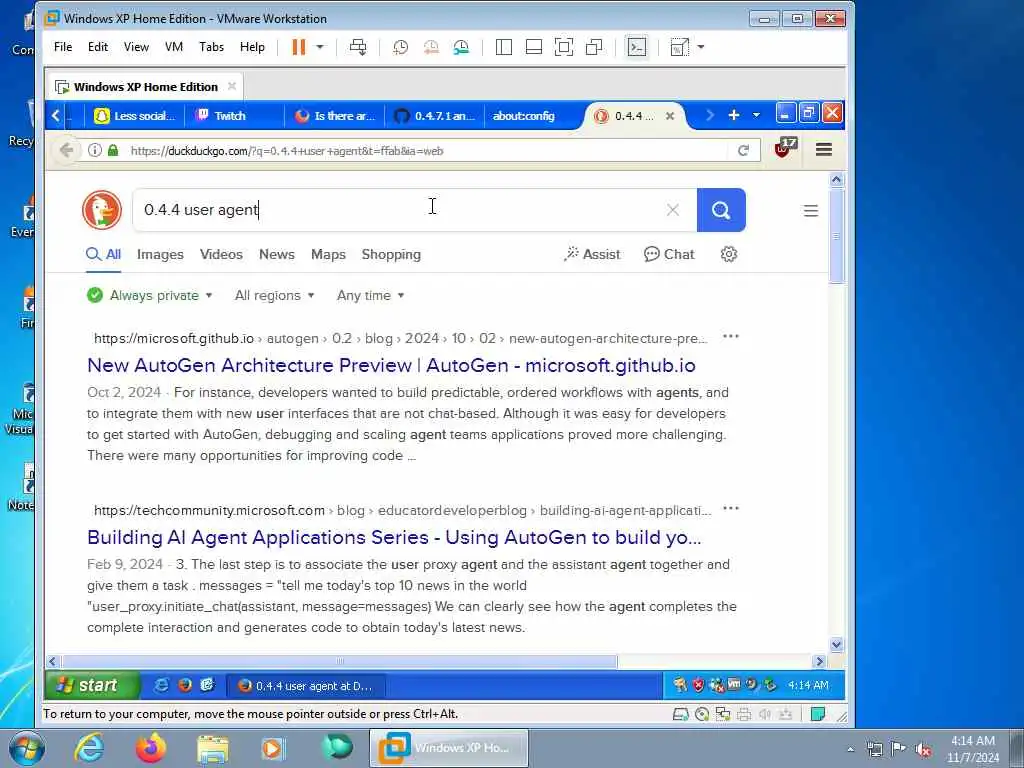Image resolution: width=1024 pixels, height=768 pixels.
Task: Click the browser back button
Action: 66,150
